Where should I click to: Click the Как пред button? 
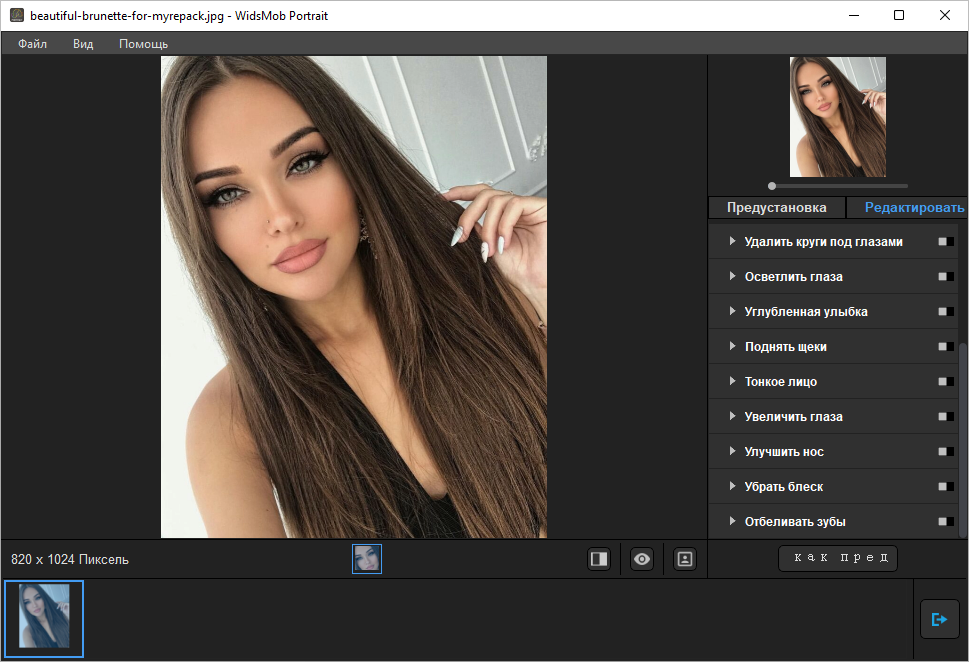(838, 558)
